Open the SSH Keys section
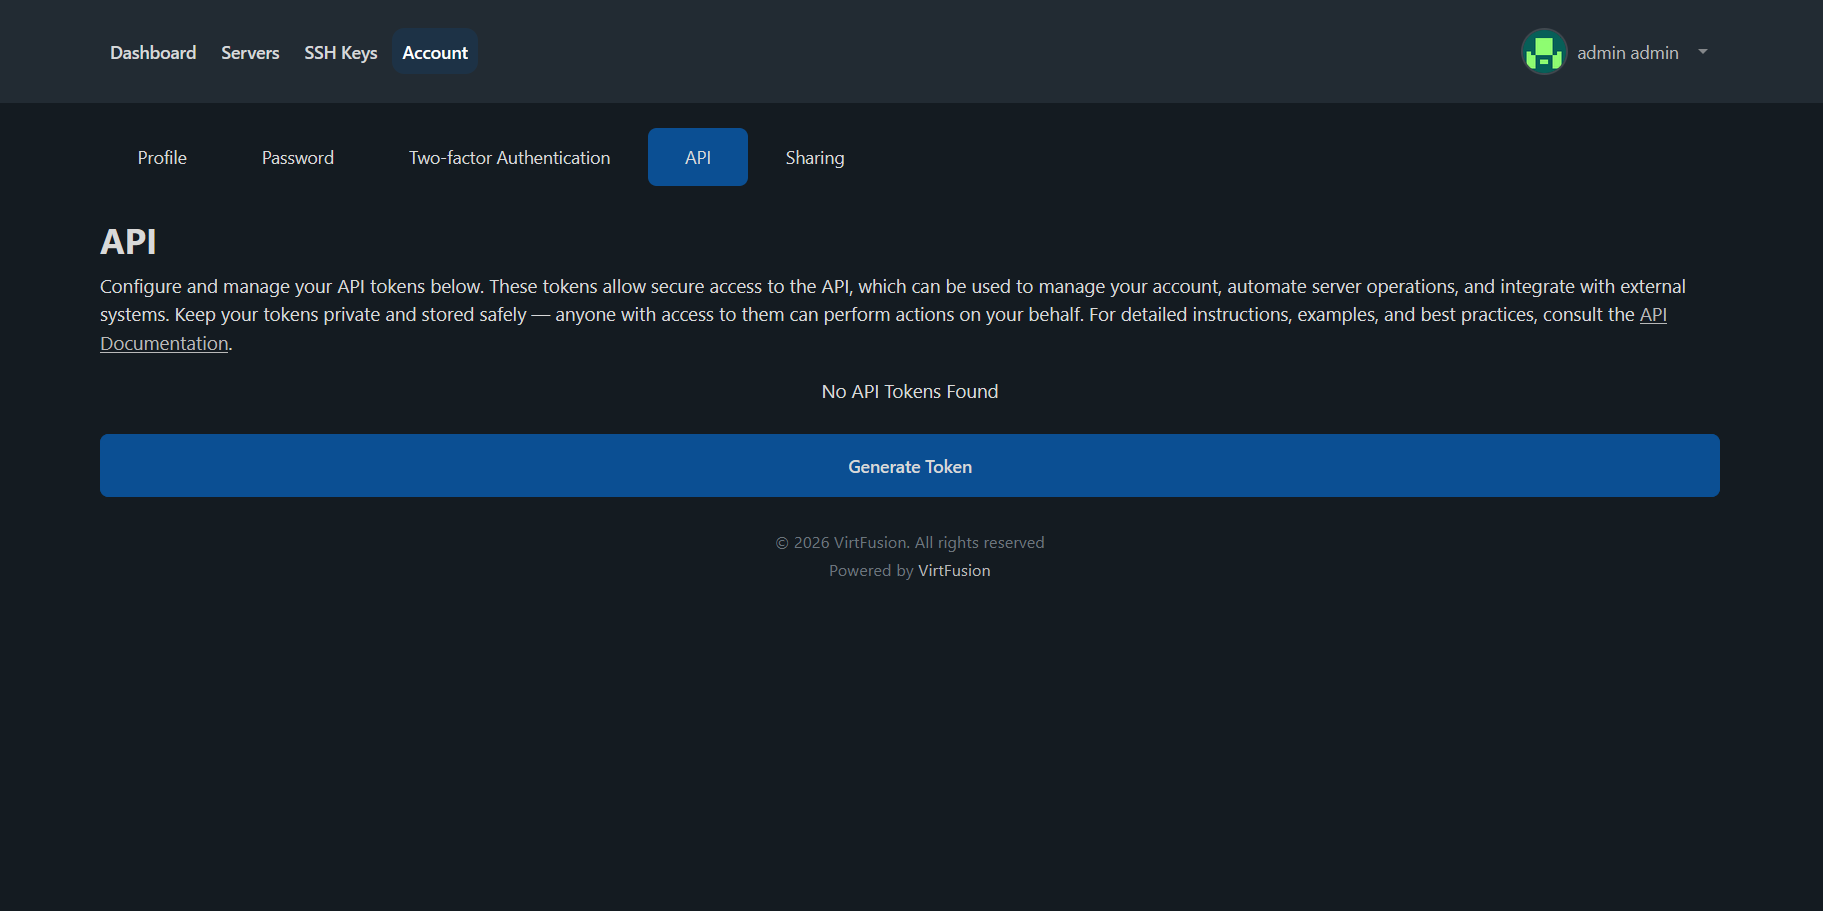This screenshot has width=1823, height=911. coord(340,53)
